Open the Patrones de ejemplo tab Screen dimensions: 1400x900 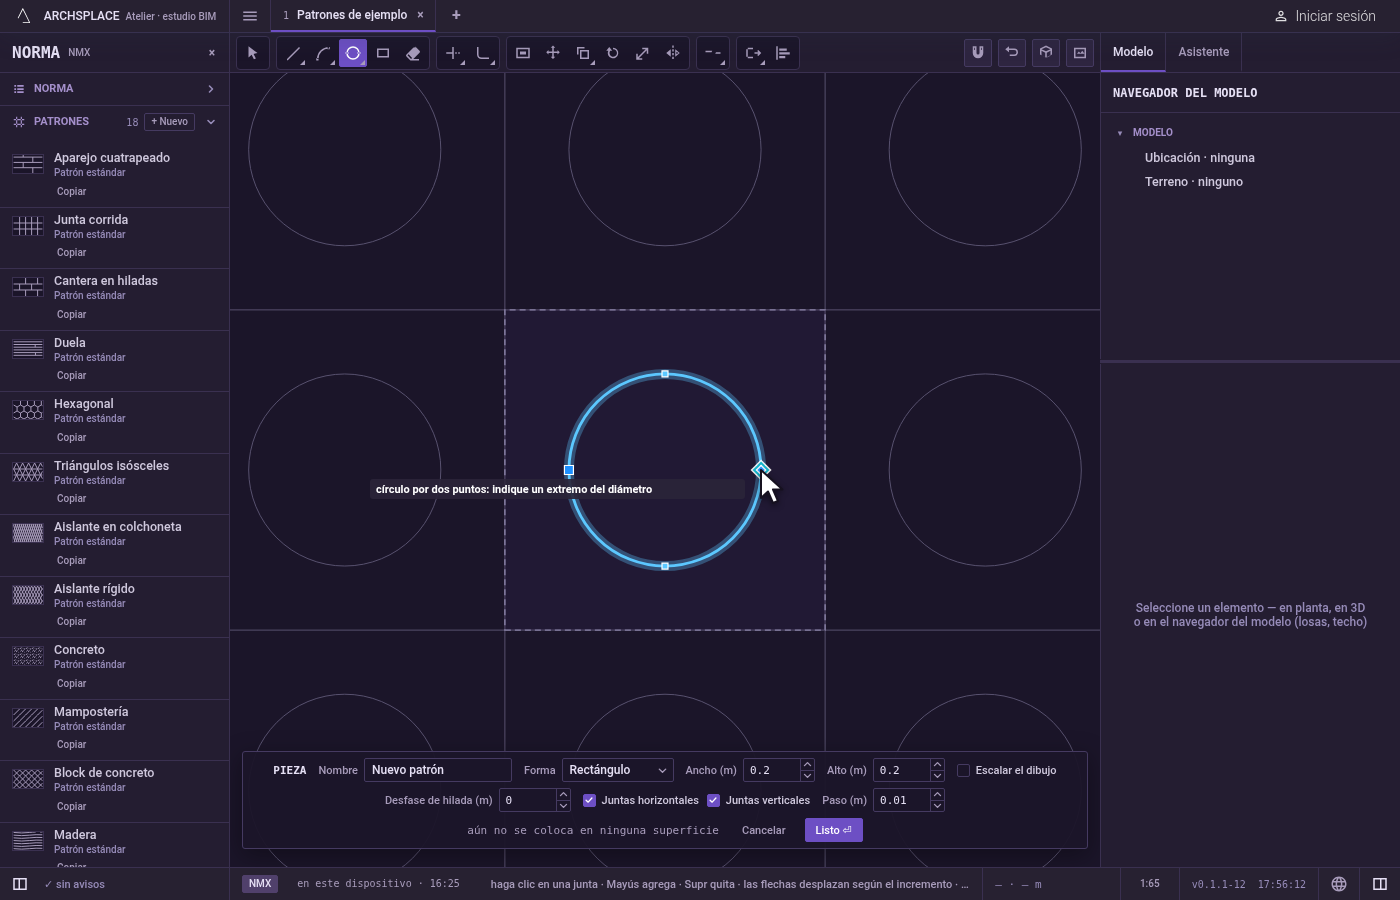[351, 15]
